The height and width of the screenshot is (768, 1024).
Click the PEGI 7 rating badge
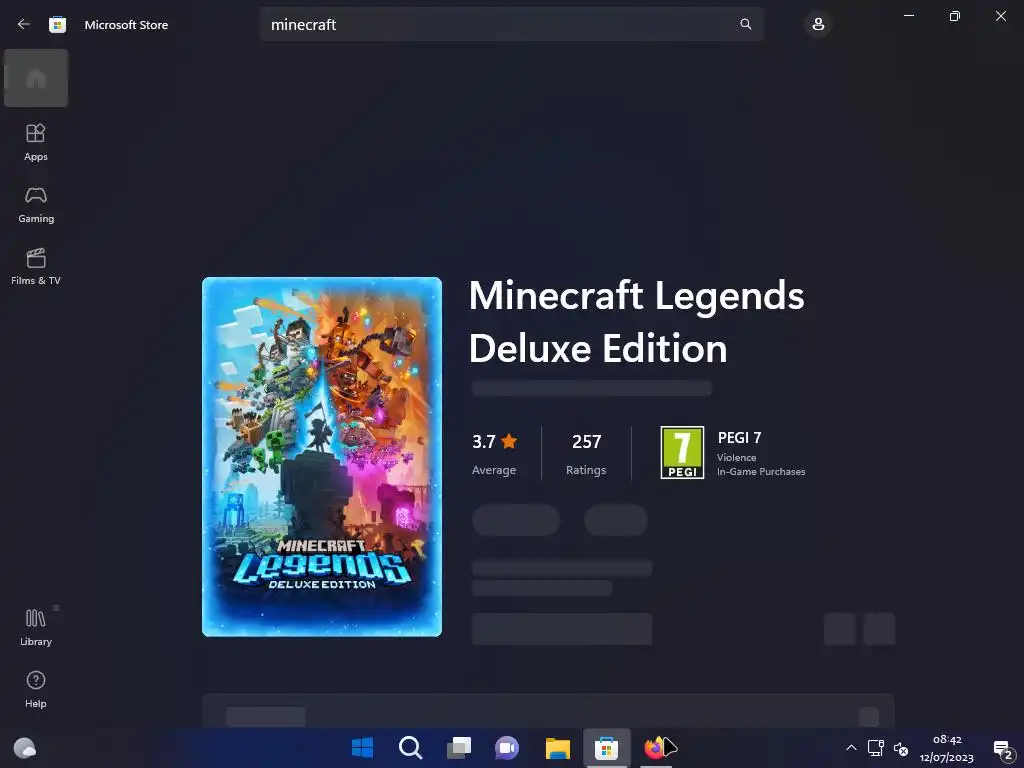pyautogui.click(x=682, y=452)
